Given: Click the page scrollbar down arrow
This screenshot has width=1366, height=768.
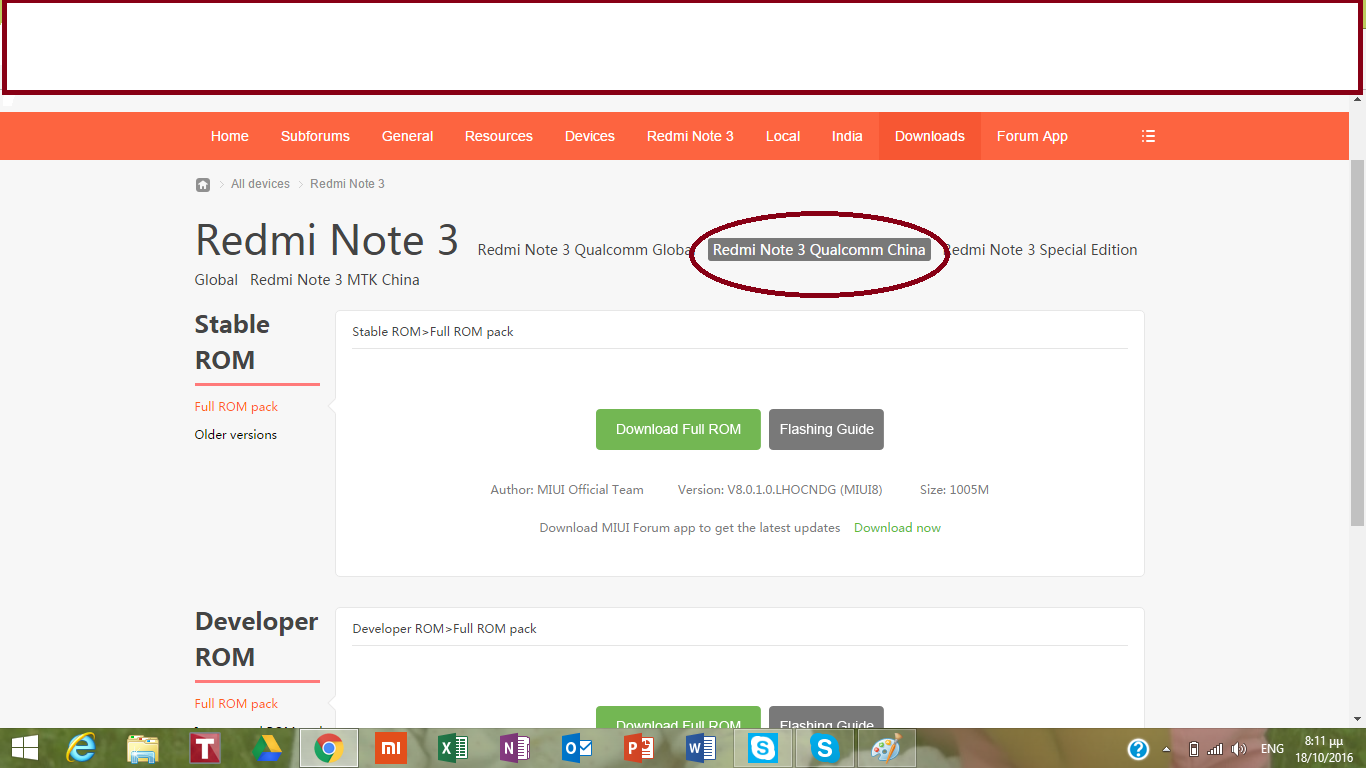Looking at the screenshot, I should point(1358,719).
